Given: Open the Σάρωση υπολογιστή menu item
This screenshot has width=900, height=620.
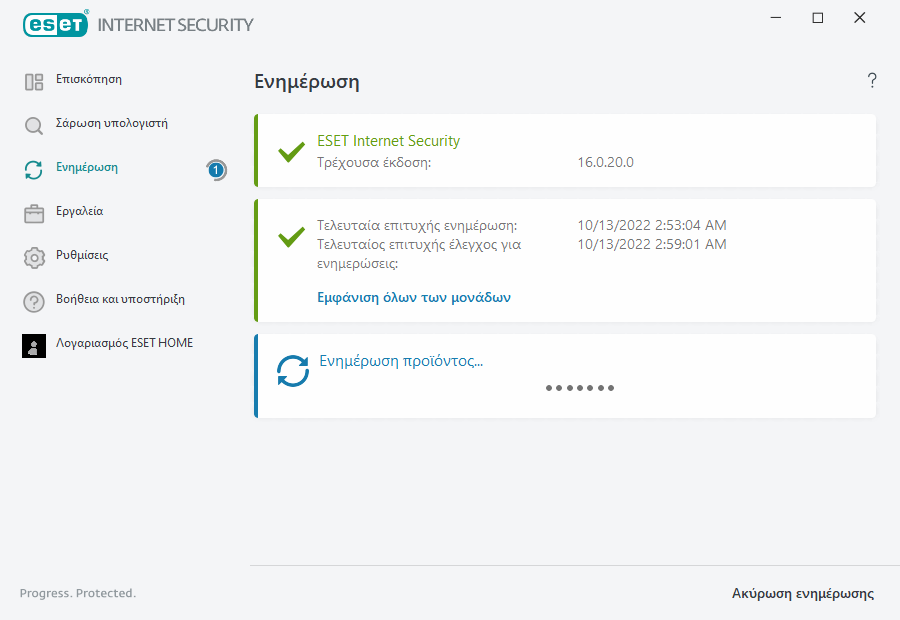Looking at the screenshot, I should click(112, 124).
